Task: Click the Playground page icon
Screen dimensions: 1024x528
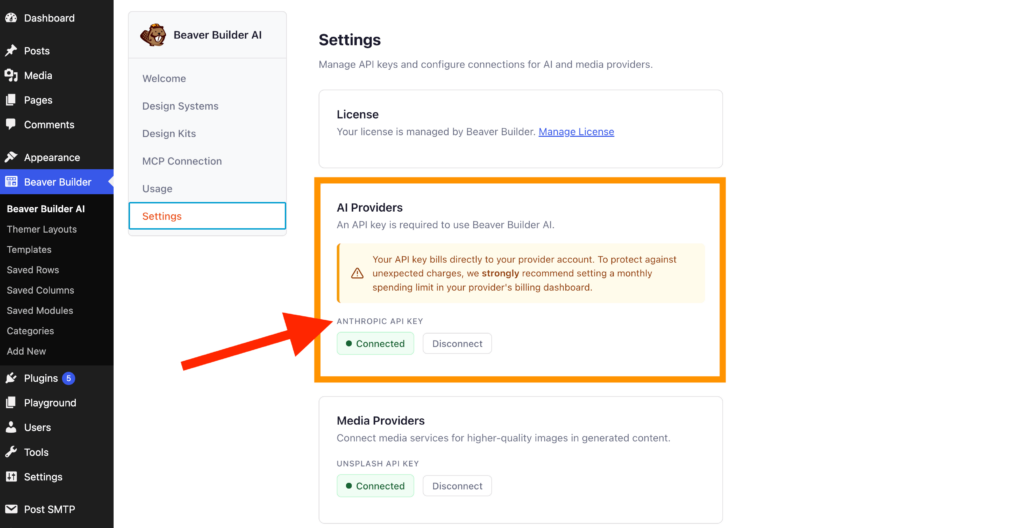Action: pyautogui.click(x=10, y=403)
